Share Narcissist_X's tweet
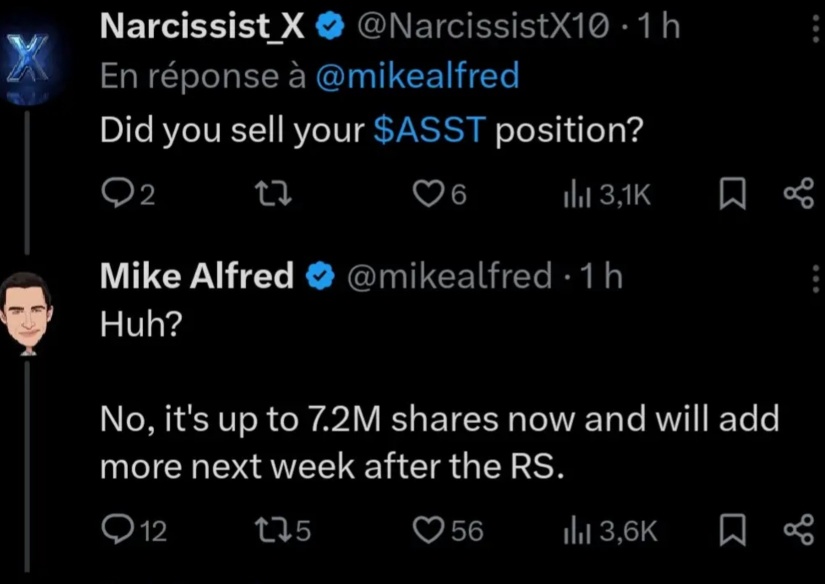 (x=799, y=194)
